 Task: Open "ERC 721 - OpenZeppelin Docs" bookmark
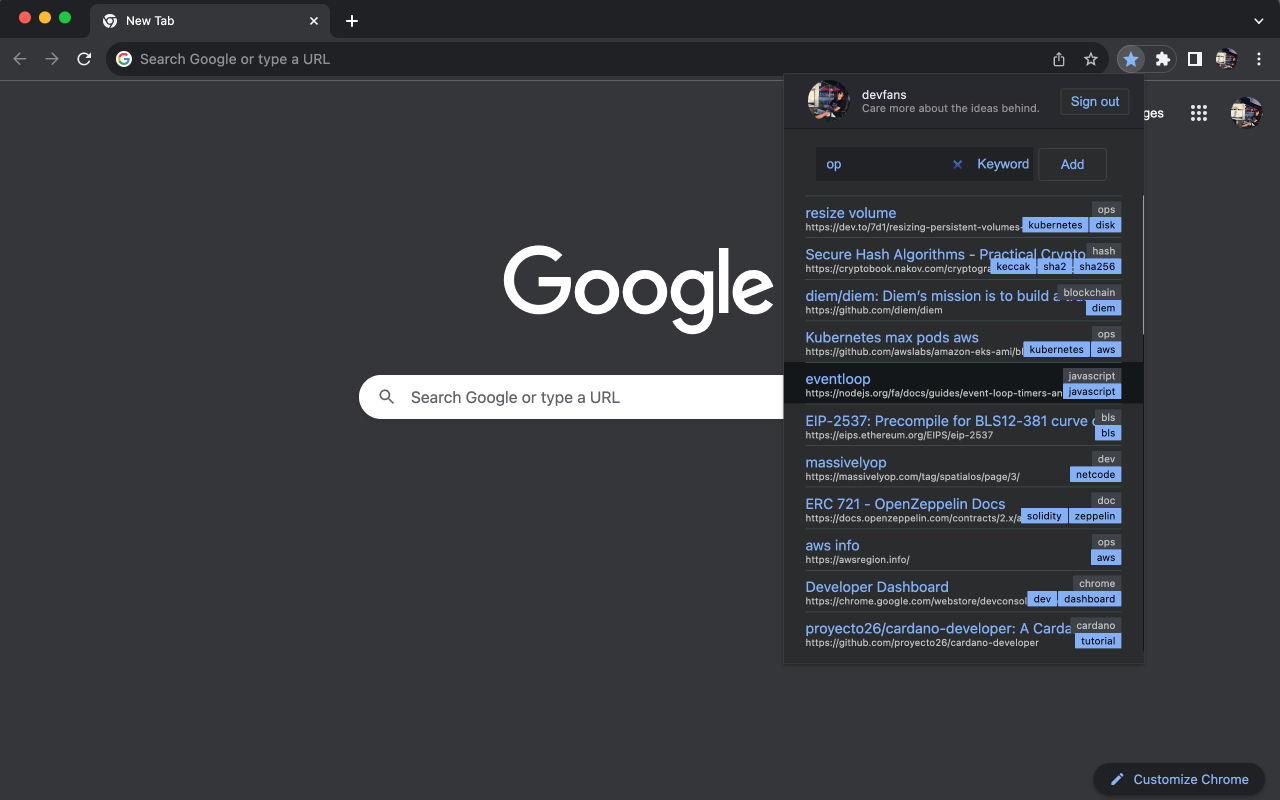(905, 504)
